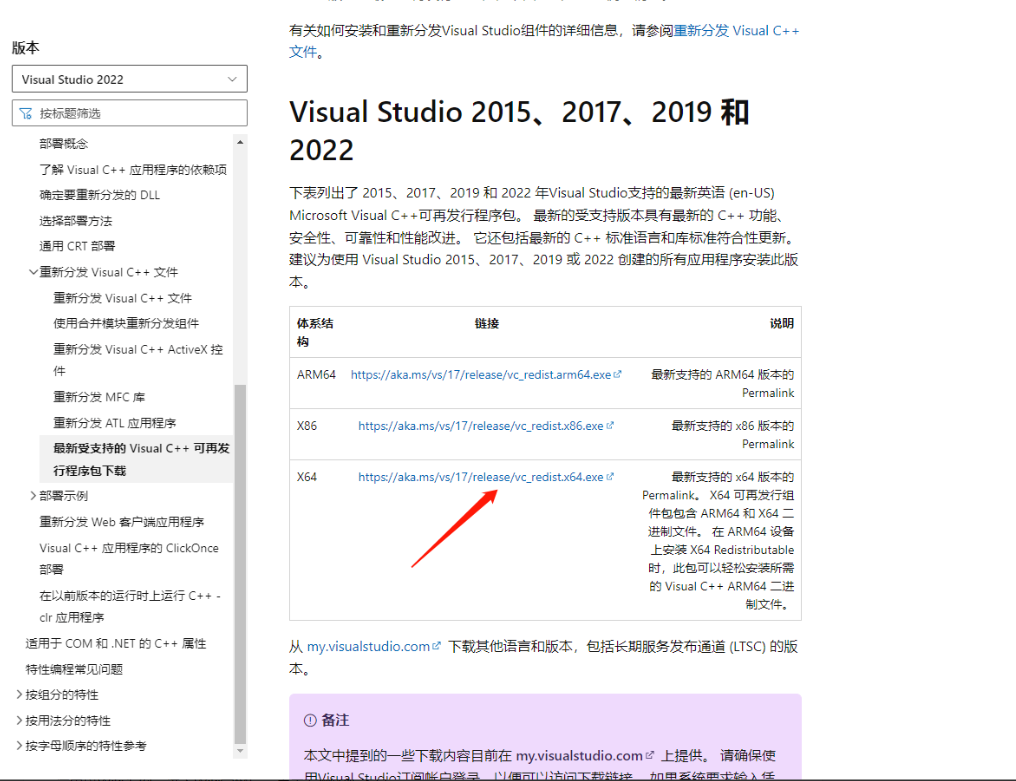This screenshot has width=1016, height=781.
Task: Expand 按用法分的特性
Action: (19, 721)
